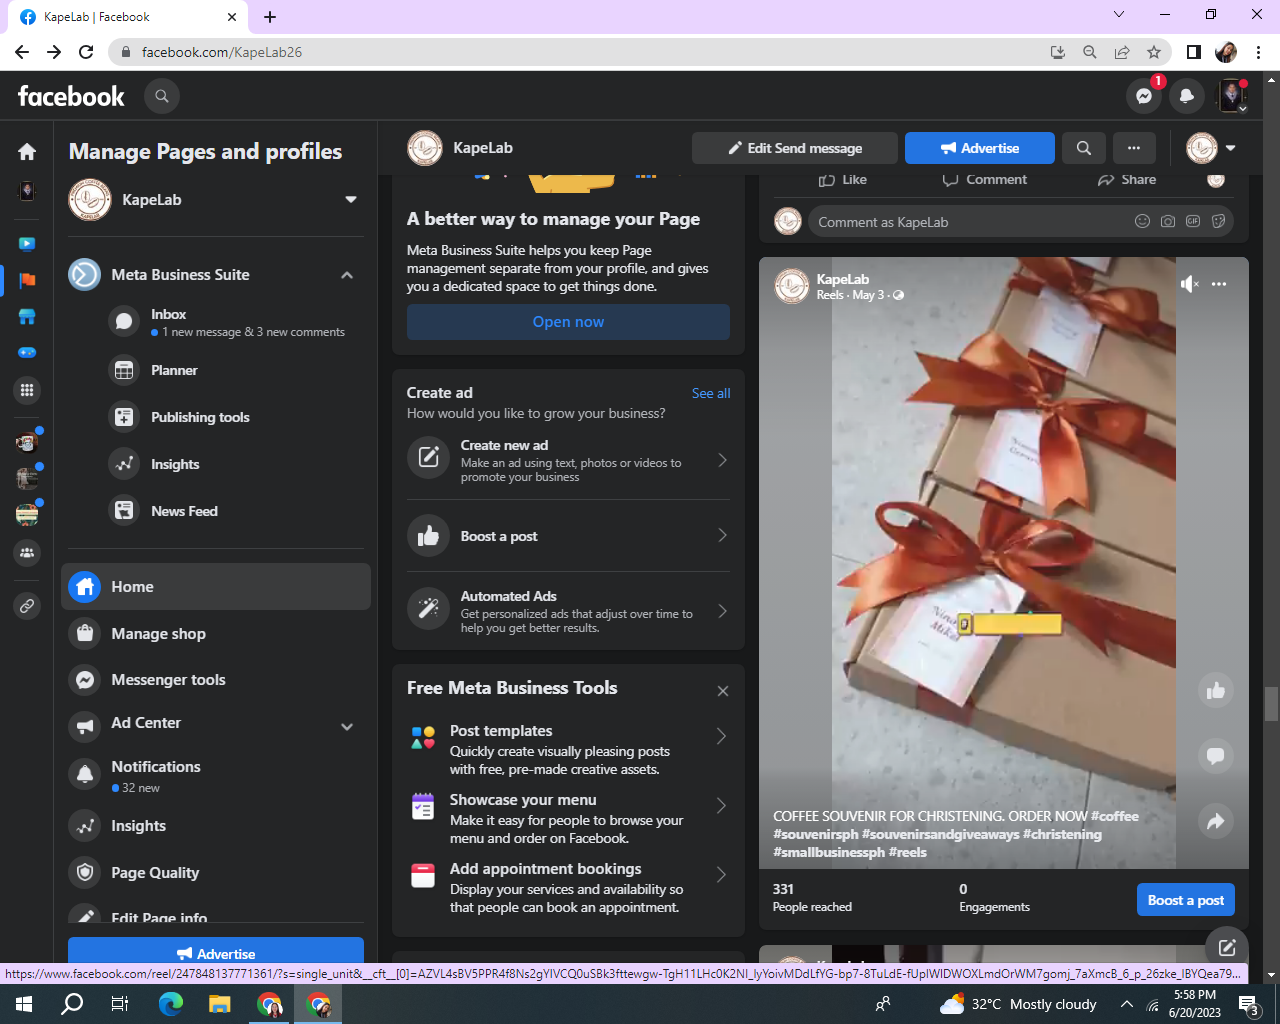The image size is (1280, 1024).
Task: Open File Explorer from the taskbar
Action: click(x=220, y=1004)
